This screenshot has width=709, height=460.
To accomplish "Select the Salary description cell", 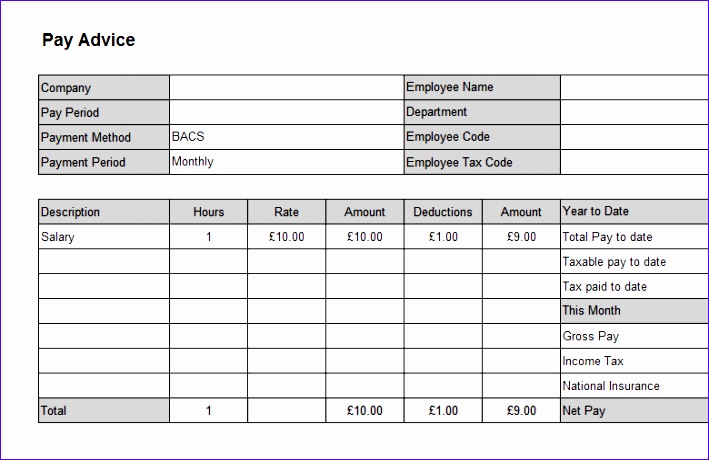I will tap(104, 237).
